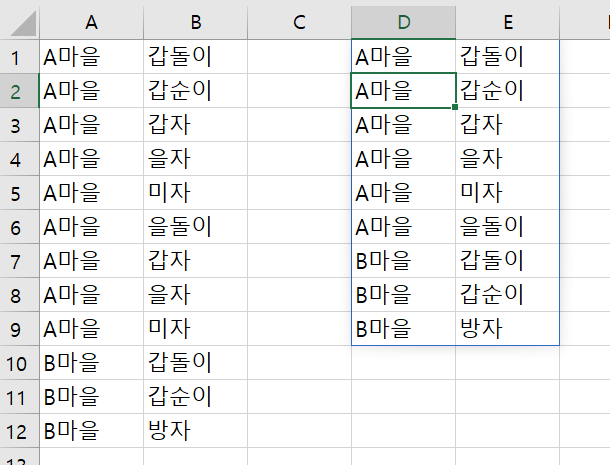Click cell E7 containing 갑돌이
Screen dimensions: 610x465
tap(508, 261)
